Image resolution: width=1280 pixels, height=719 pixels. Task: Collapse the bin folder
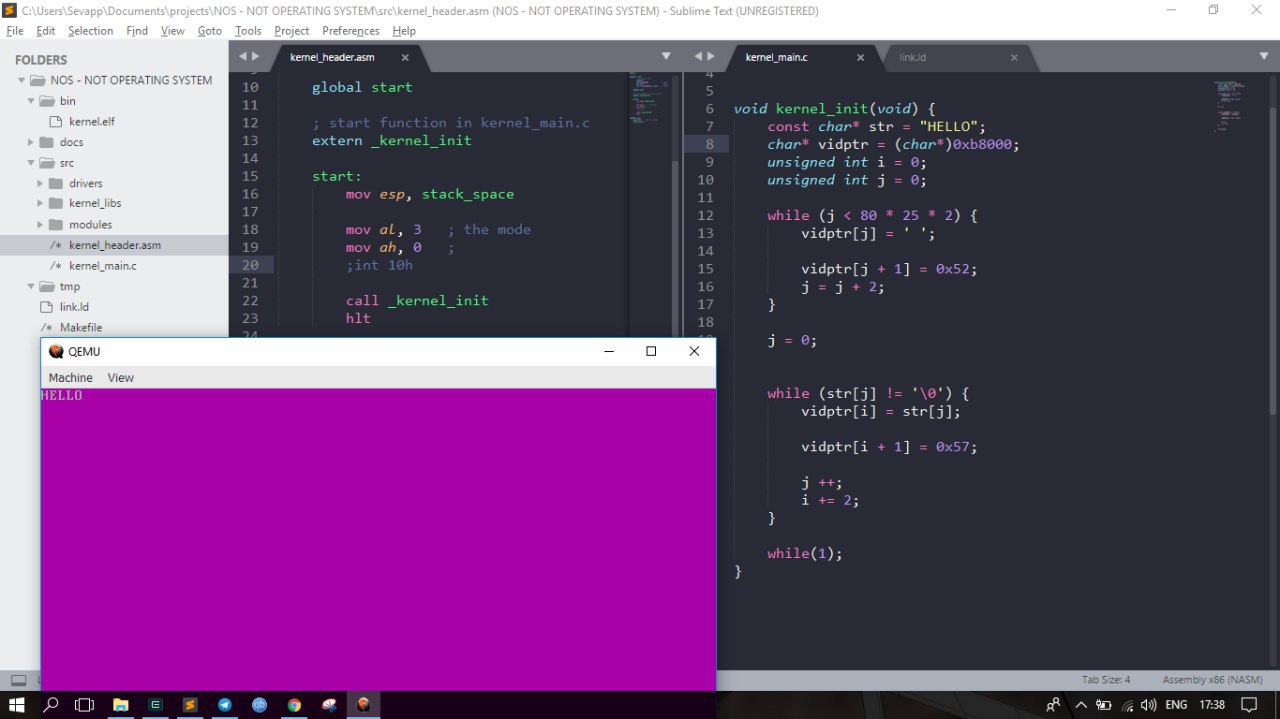point(30,101)
